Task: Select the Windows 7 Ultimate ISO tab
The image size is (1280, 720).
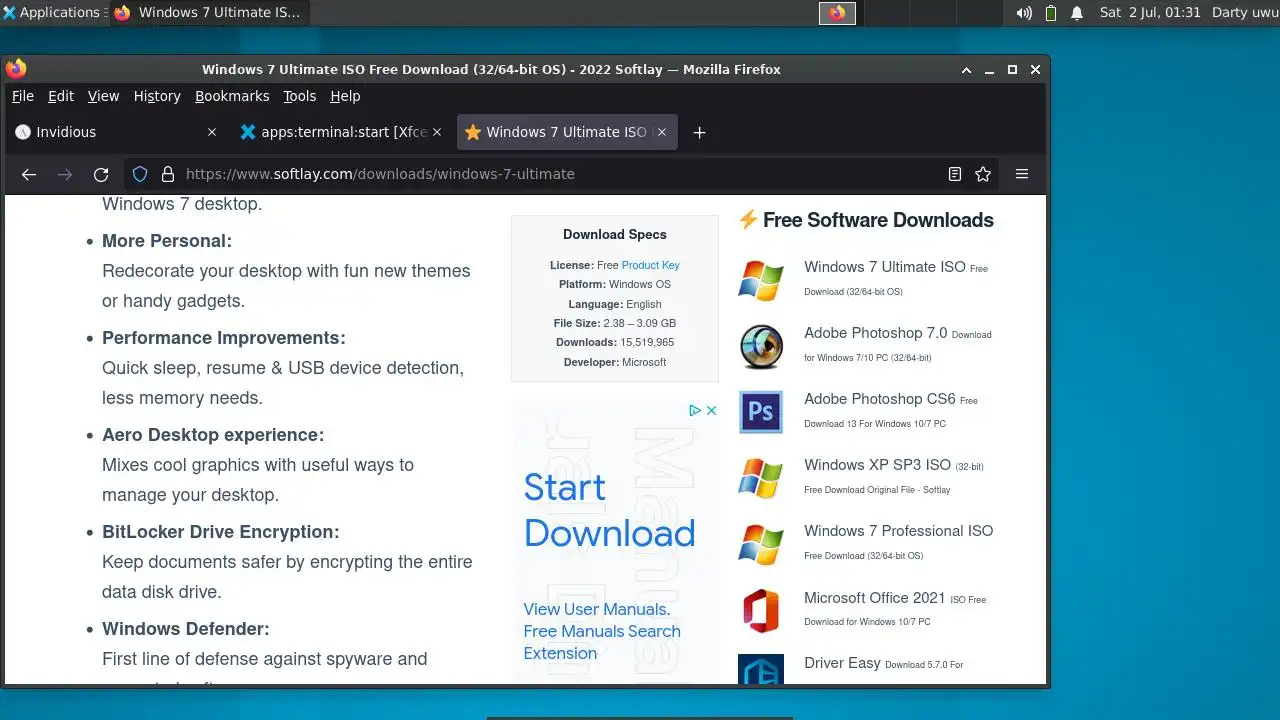Action: coord(567,132)
